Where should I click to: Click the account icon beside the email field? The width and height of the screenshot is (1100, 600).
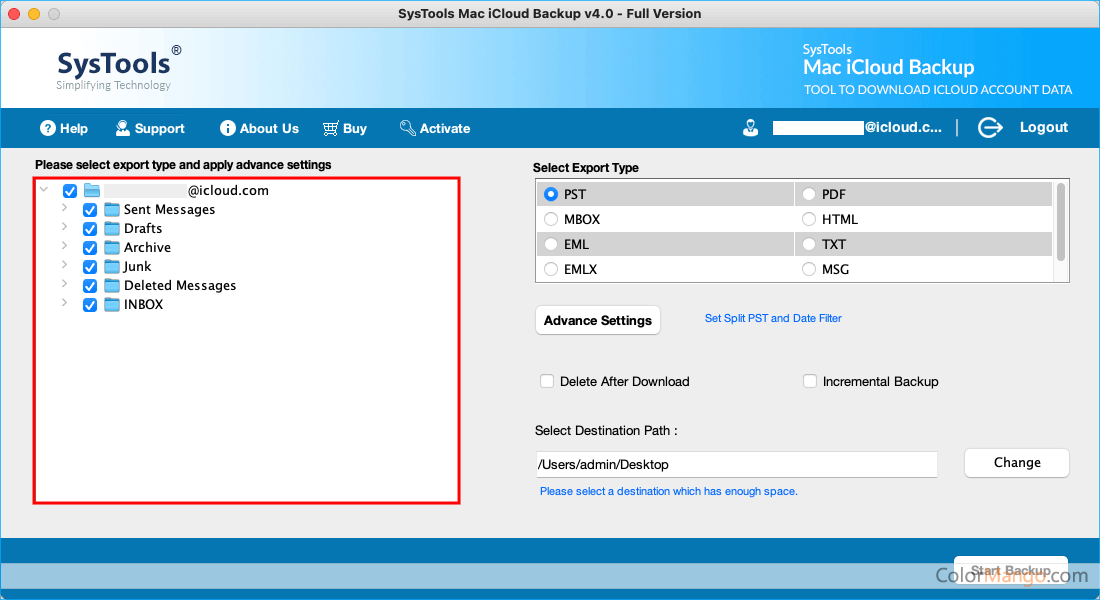(751, 127)
